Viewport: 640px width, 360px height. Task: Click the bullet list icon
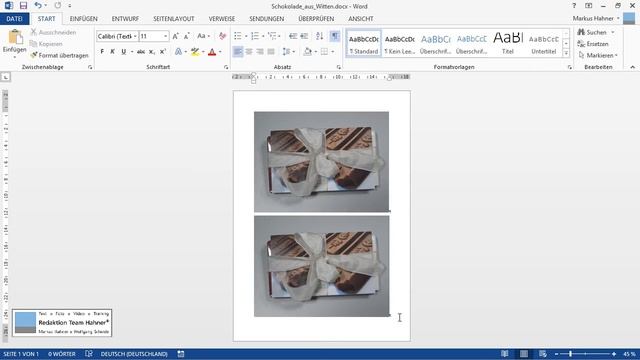pos(238,36)
